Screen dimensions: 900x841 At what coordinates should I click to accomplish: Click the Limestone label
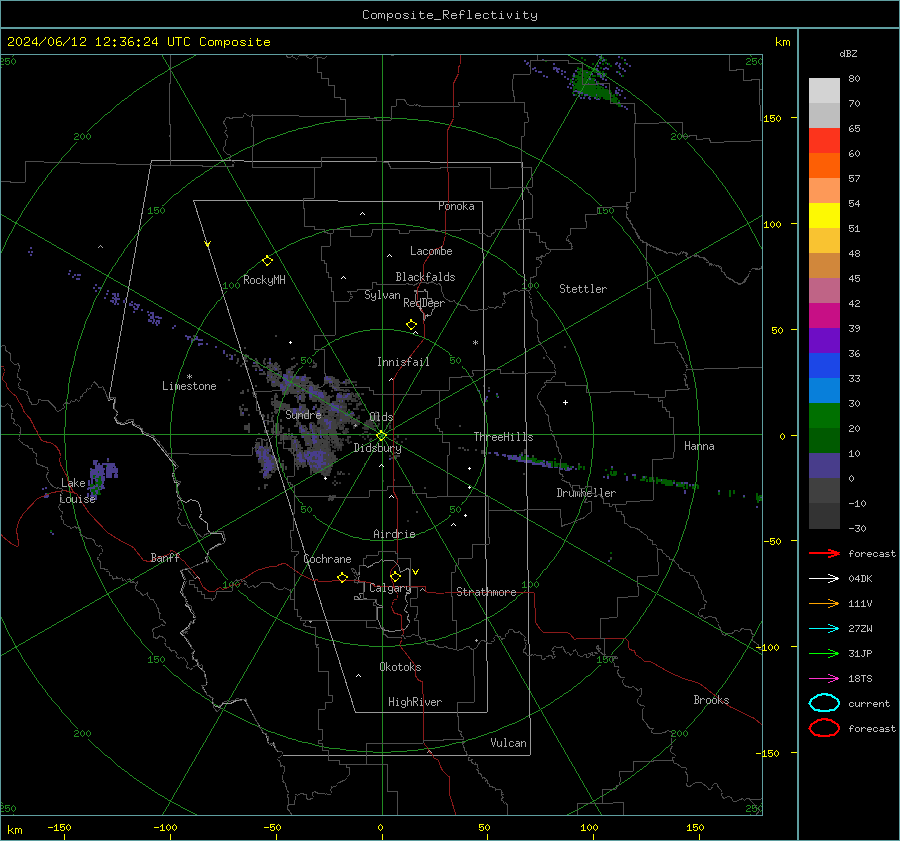pos(189,386)
